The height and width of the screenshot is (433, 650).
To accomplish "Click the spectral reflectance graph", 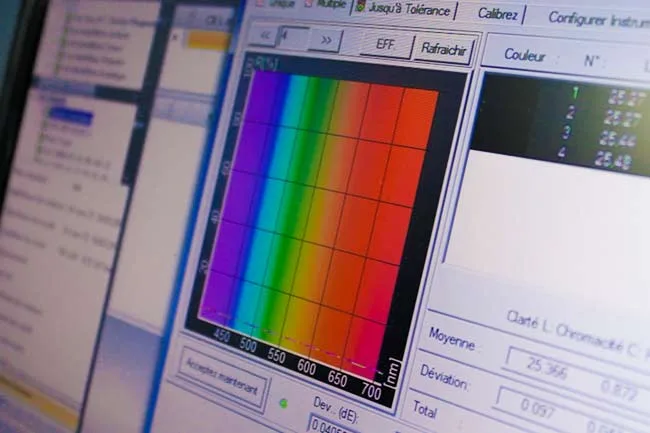I will coord(317,224).
